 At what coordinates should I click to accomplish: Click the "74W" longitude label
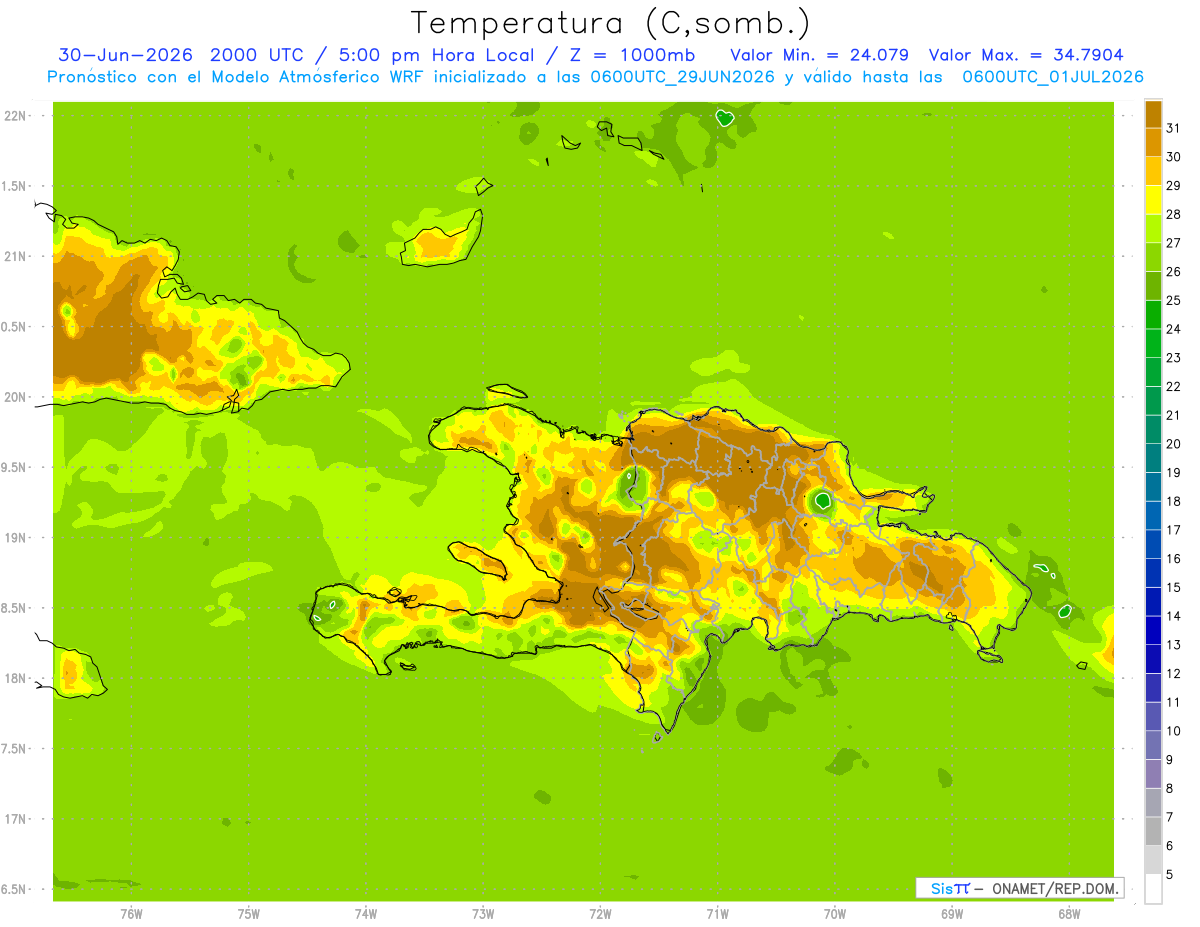366,913
